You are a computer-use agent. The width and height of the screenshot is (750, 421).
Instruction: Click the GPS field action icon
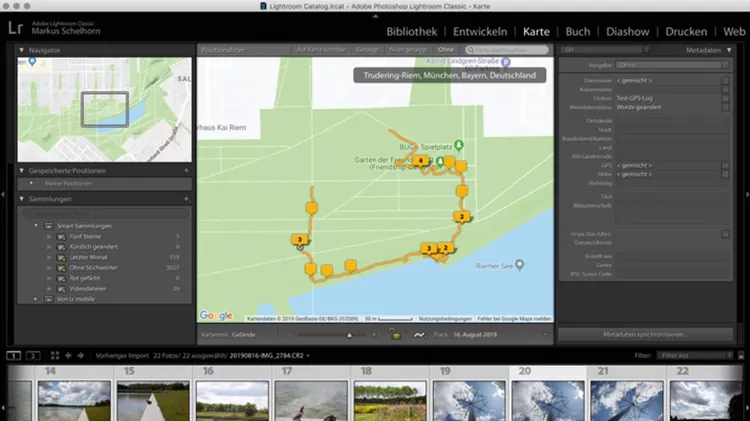pyautogui.click(x=725, y=165)
